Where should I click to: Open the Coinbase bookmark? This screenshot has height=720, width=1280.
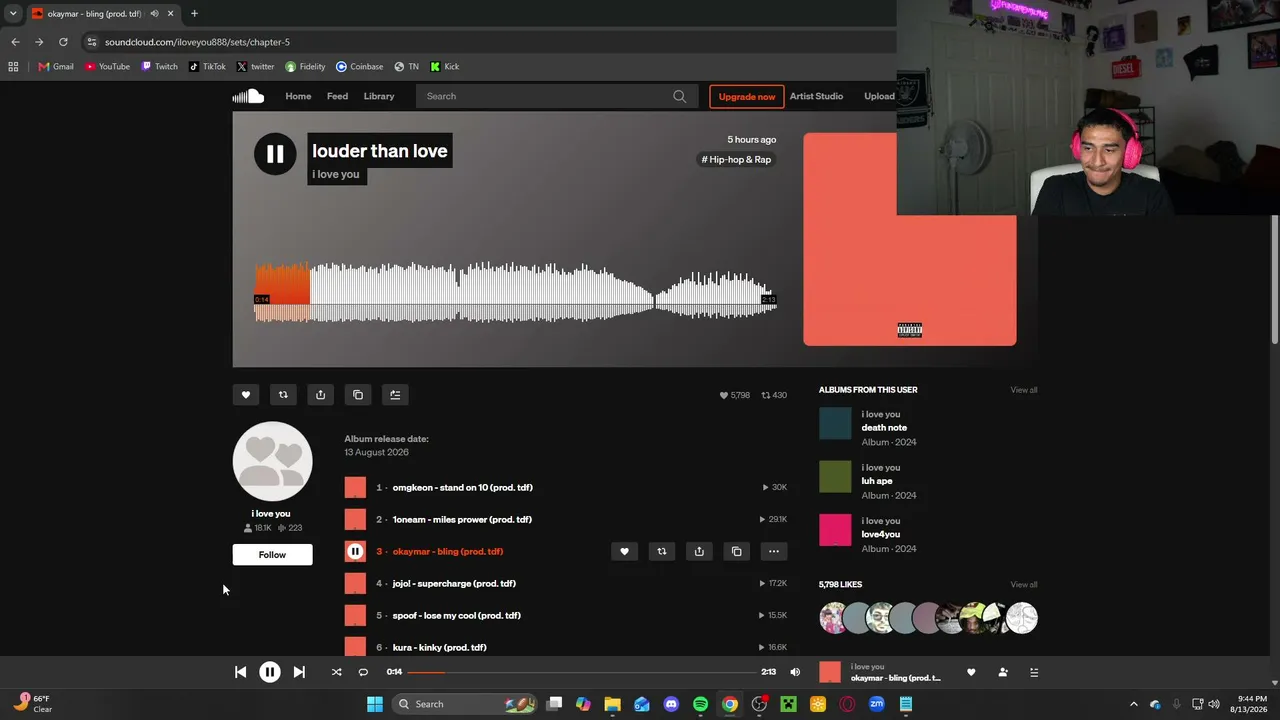(360, 67)
